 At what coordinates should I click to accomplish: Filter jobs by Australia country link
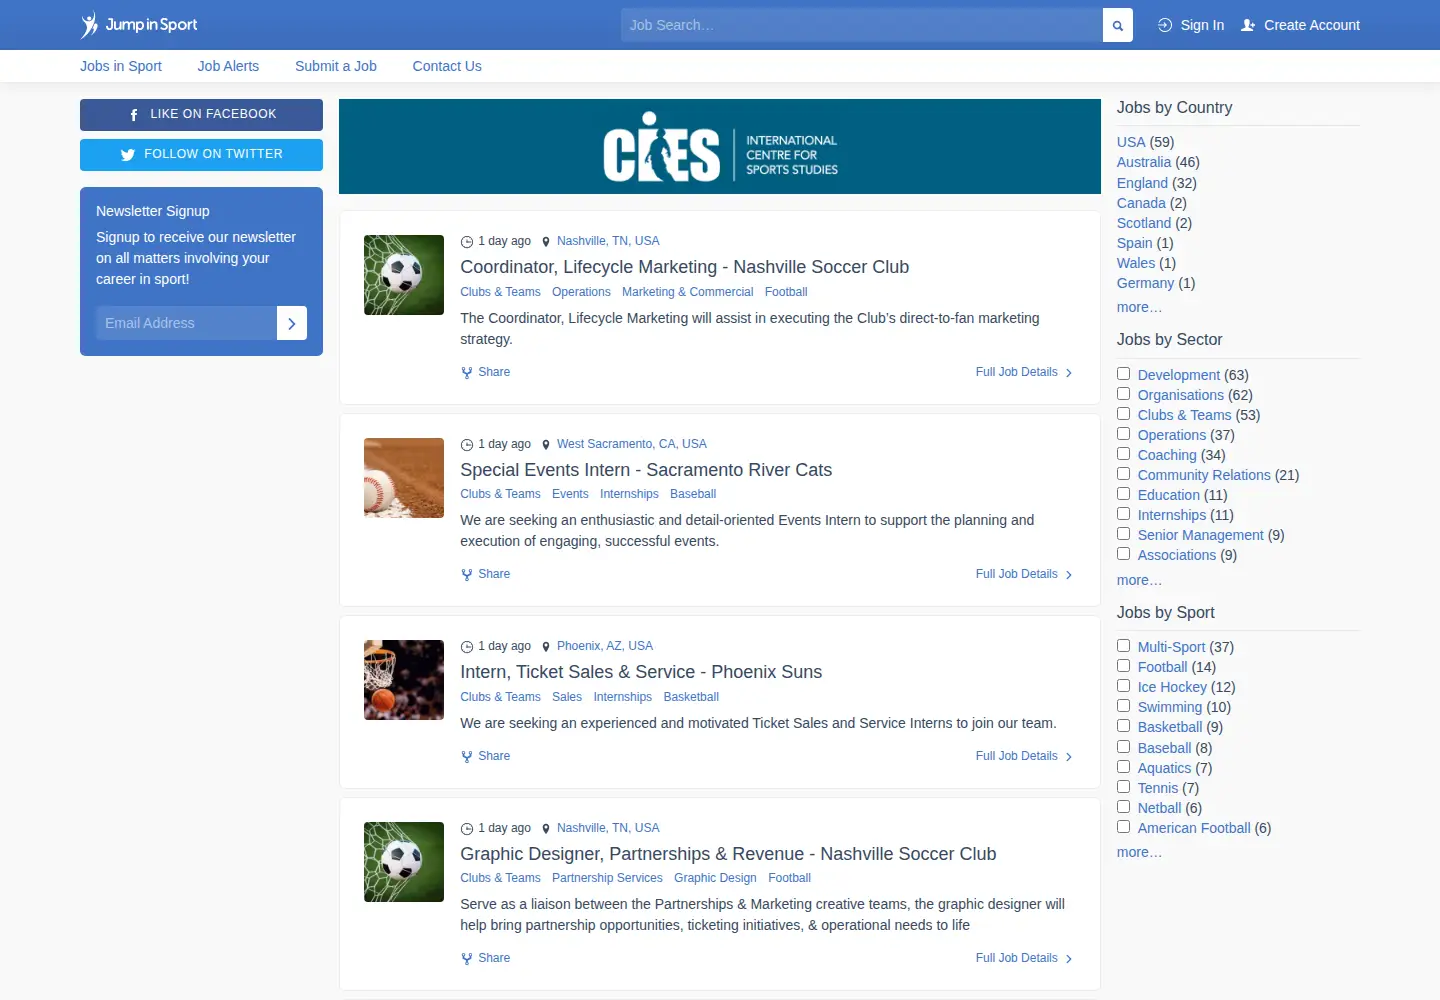click(1144, 162)
